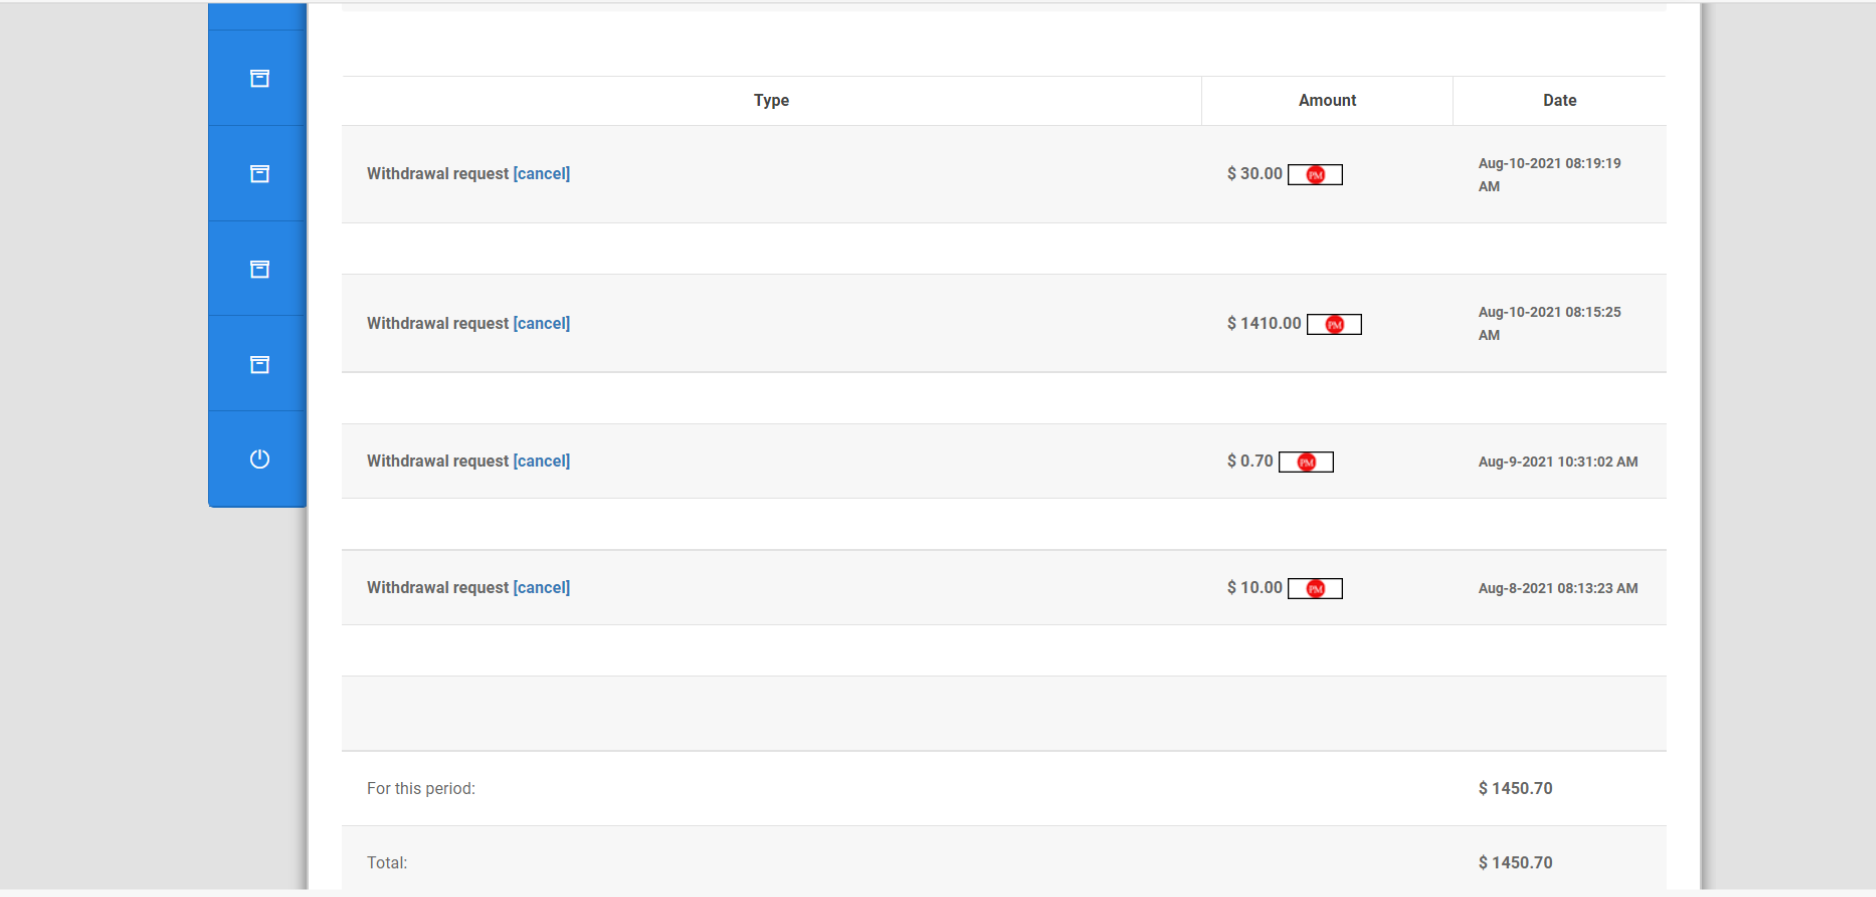The height and width of the screenshot is (897, 1876).
Task: Click the fourth archive box sidebar icon
Action: pos(259,364)
